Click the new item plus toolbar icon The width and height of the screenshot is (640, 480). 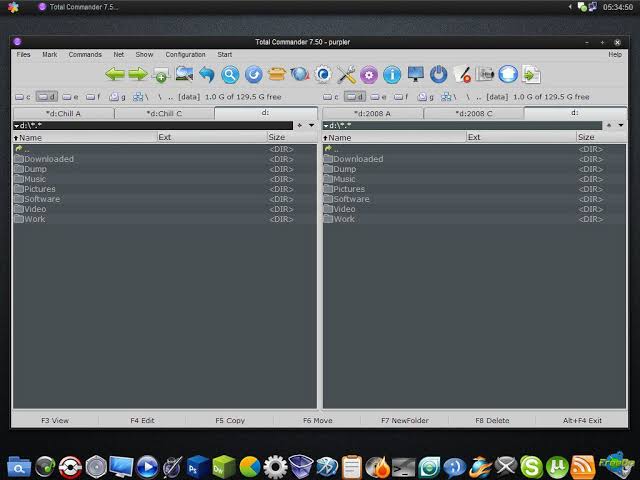coord(161,75)
